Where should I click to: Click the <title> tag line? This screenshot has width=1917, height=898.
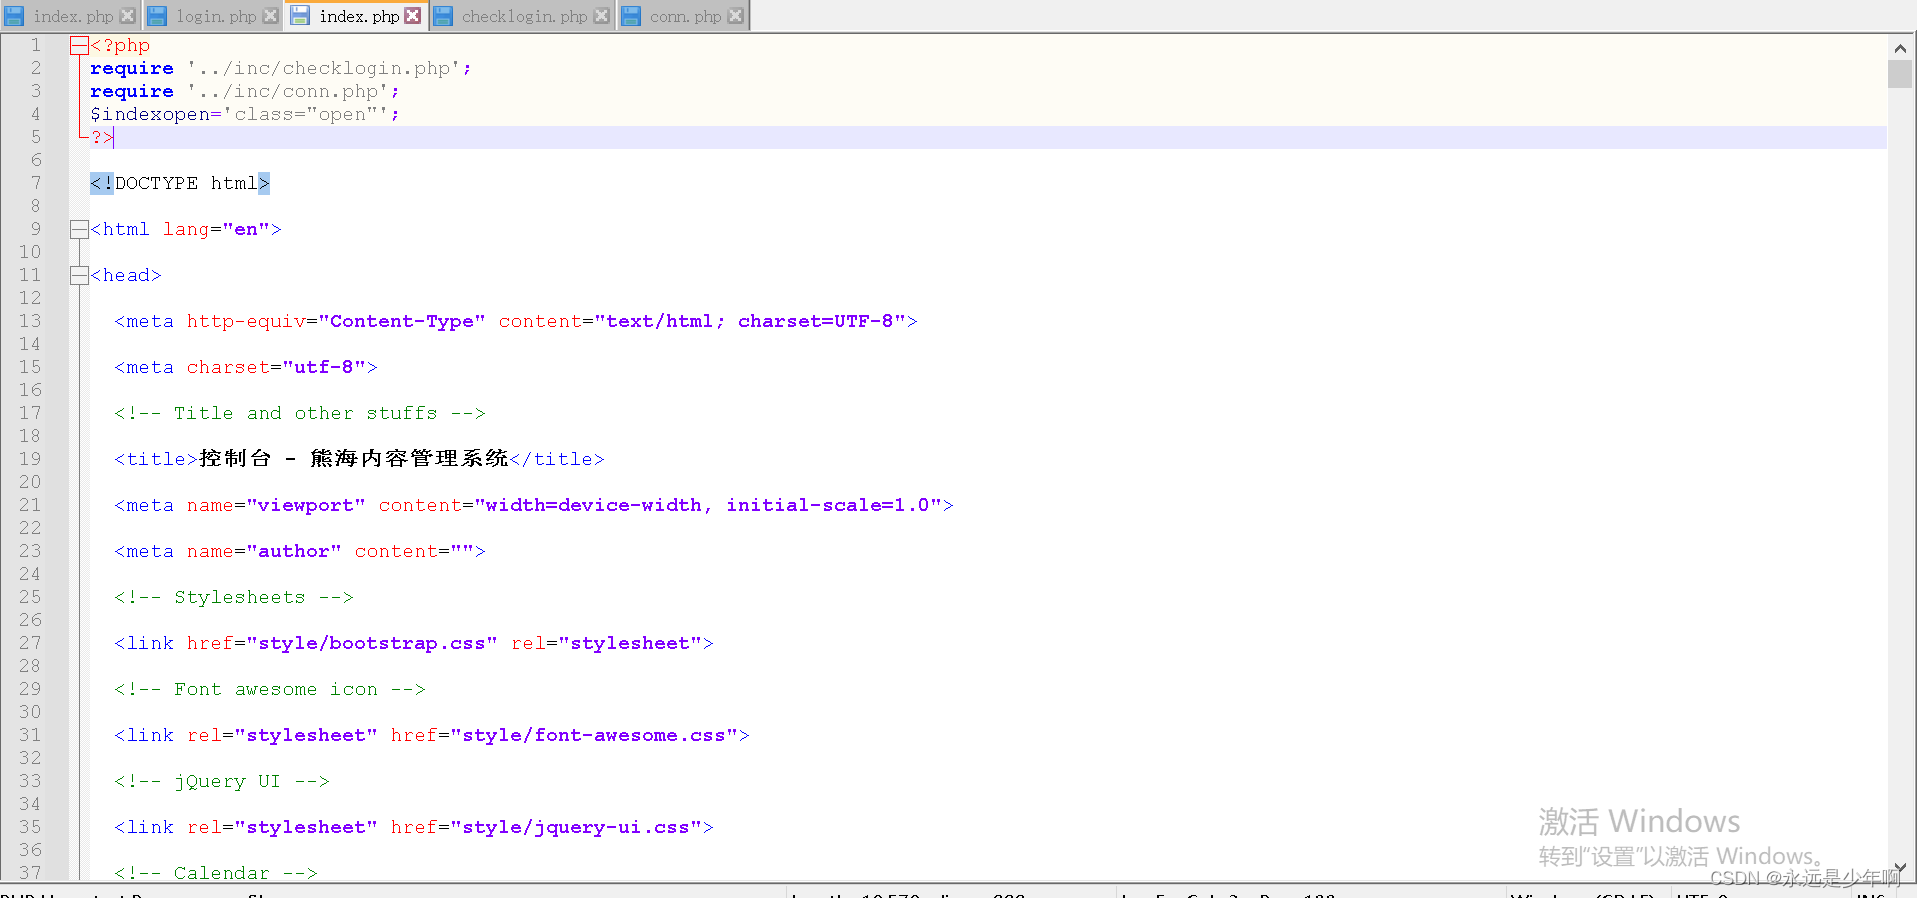pos(359,459)
